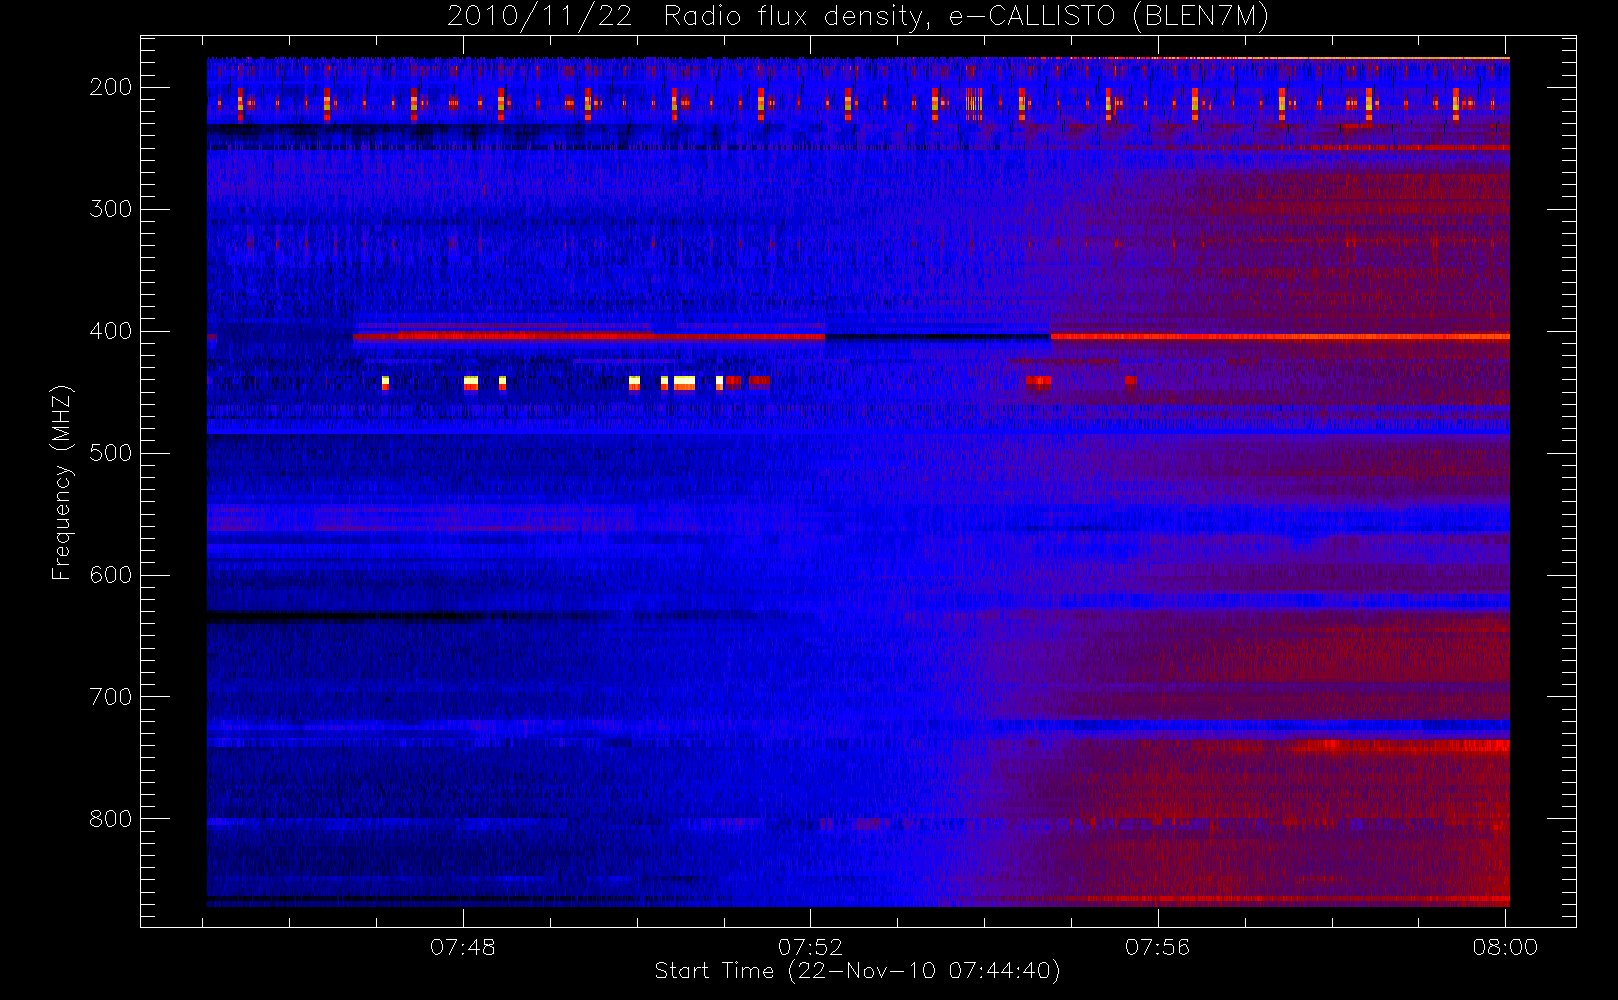Click the 07:56 time tick label

point(1158,947)
